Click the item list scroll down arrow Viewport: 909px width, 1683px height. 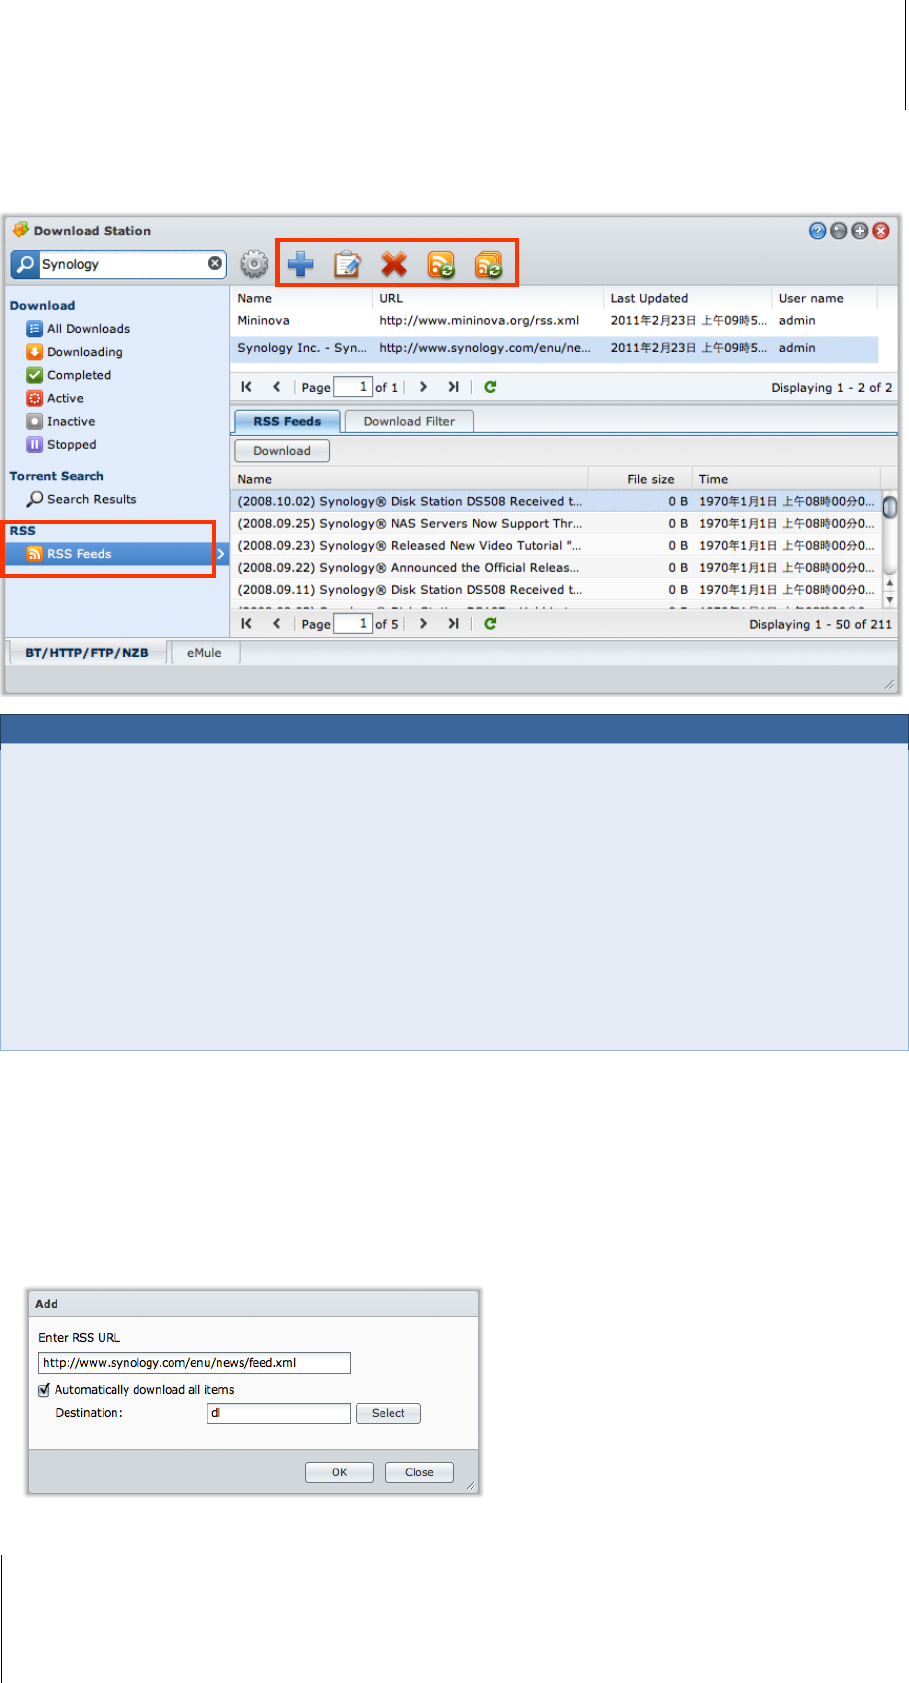click(x=890, y=600)
